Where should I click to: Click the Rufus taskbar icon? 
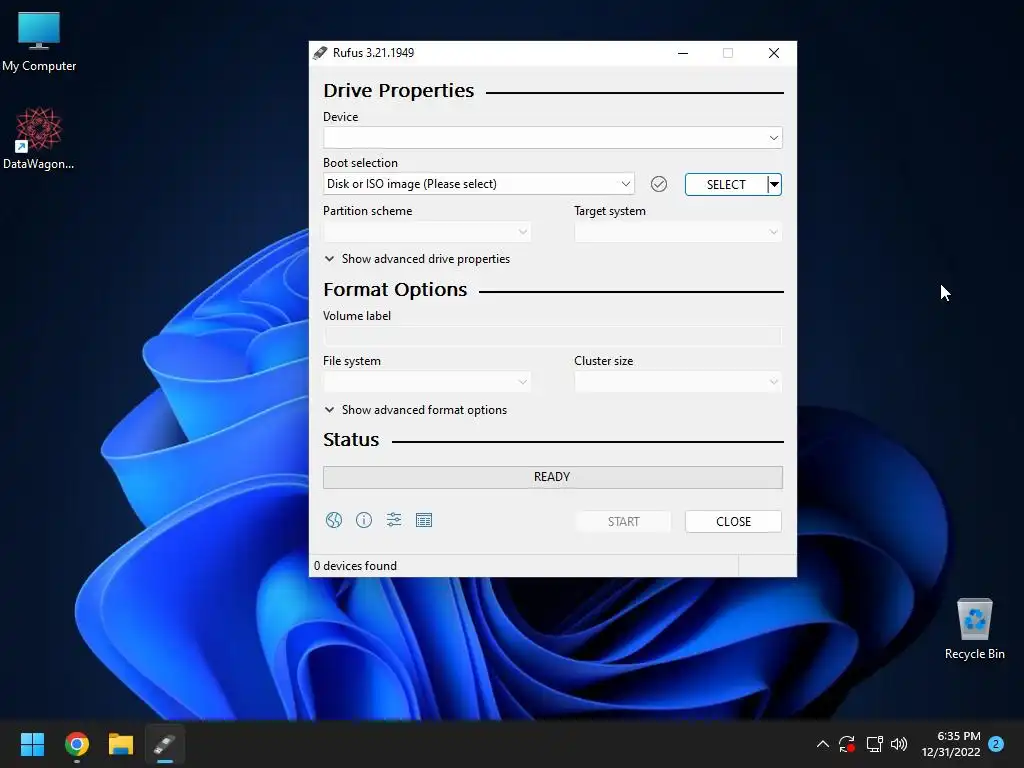click(165, 744)
